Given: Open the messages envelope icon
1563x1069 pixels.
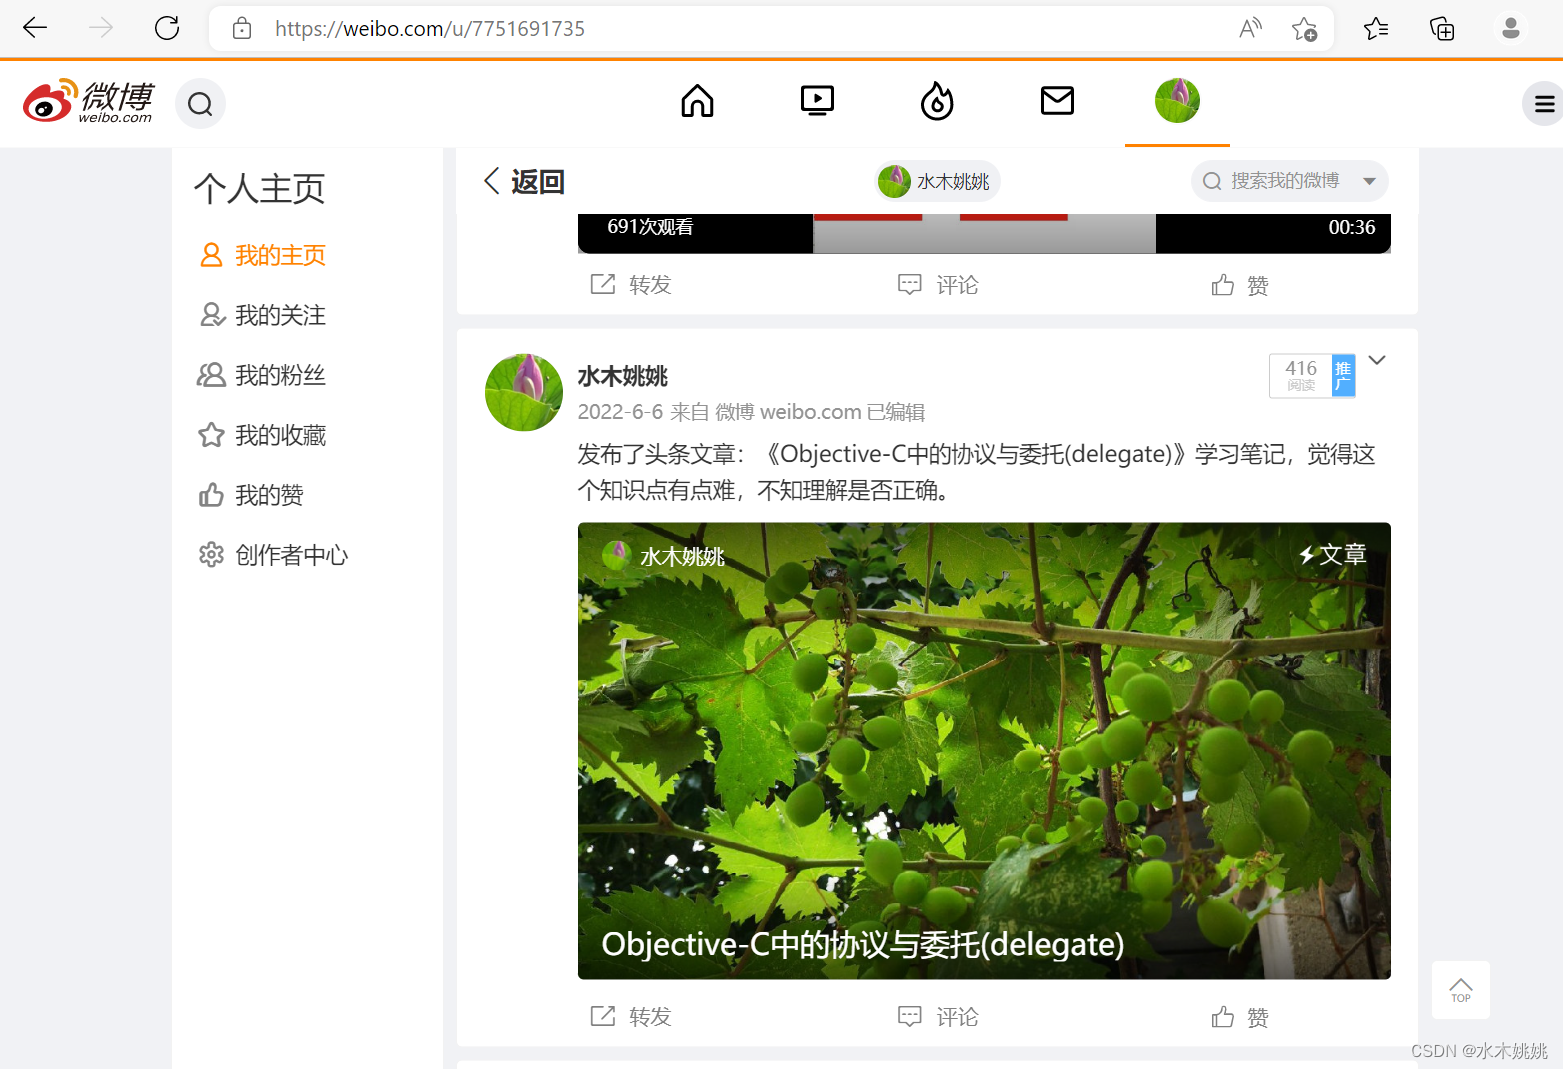Looking at the screenshot, I should (x=1057, y=101).
